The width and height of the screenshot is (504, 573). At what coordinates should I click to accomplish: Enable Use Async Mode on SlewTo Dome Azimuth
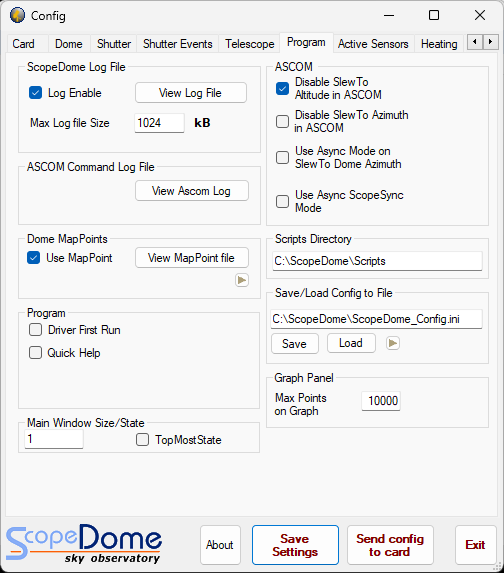[x=282, y=158]
